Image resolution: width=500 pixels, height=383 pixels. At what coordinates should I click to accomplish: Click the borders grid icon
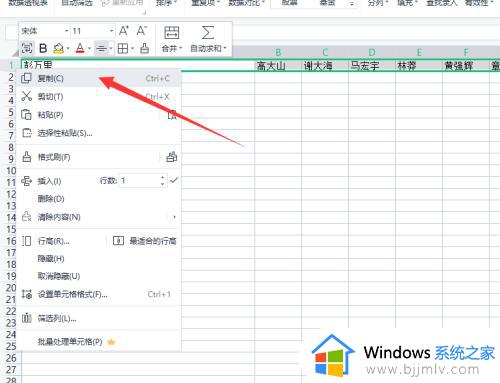[123, 49]
